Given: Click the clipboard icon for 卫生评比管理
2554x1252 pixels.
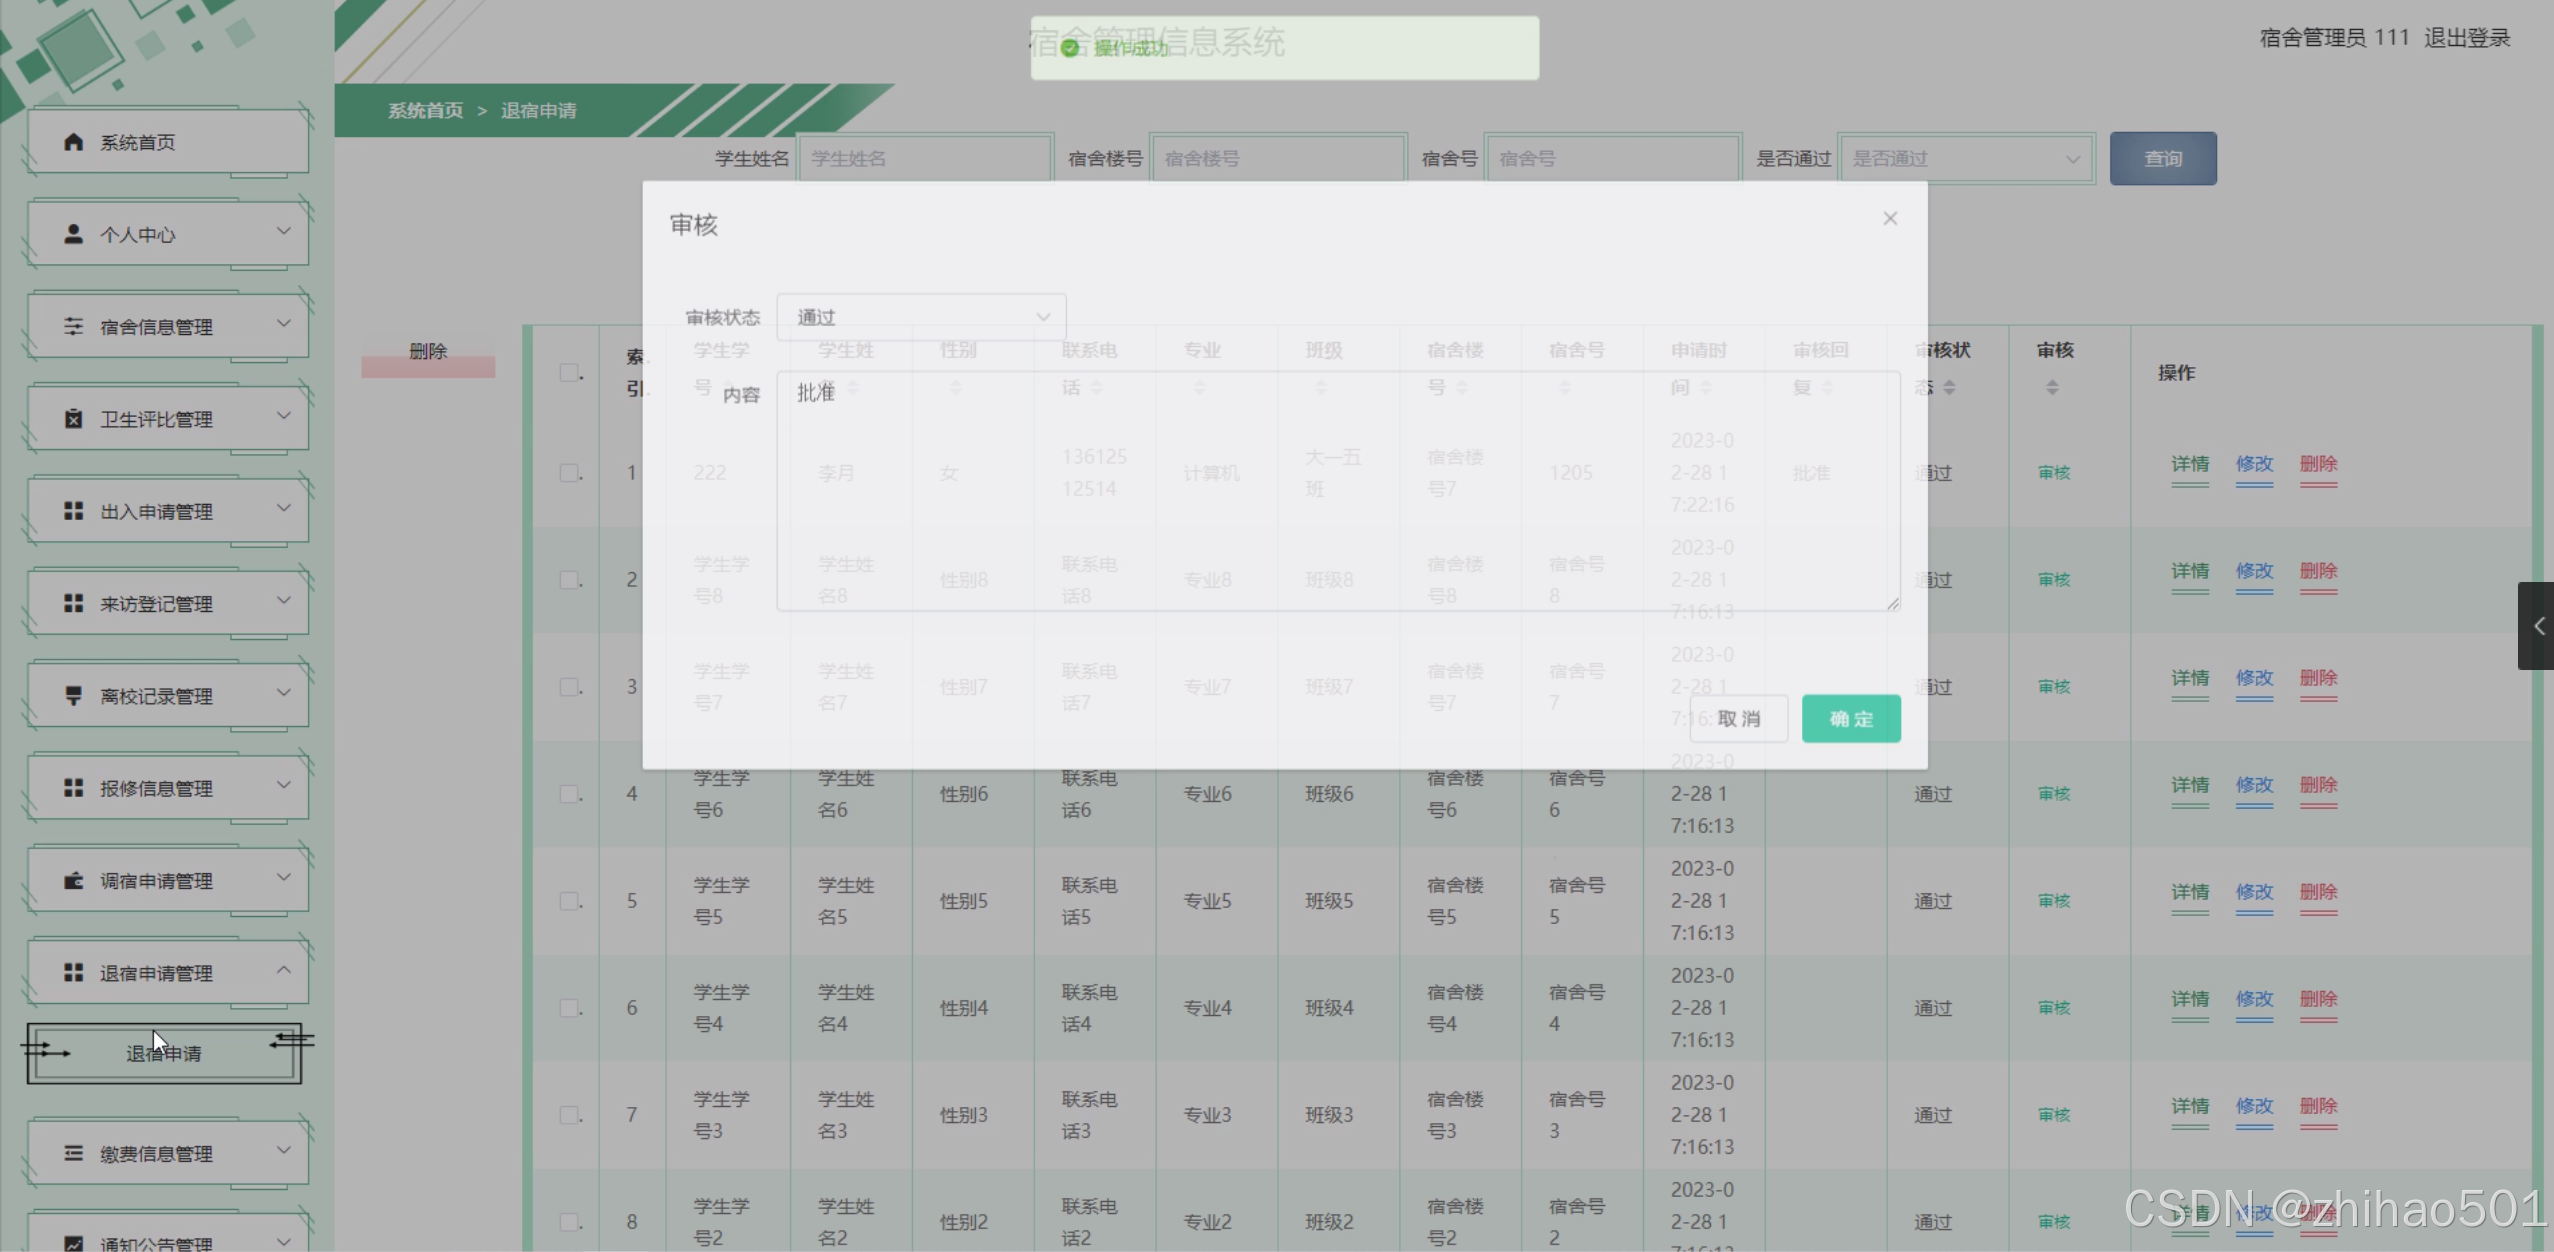Looking at the screenshot, I should (x=73, y=418).
